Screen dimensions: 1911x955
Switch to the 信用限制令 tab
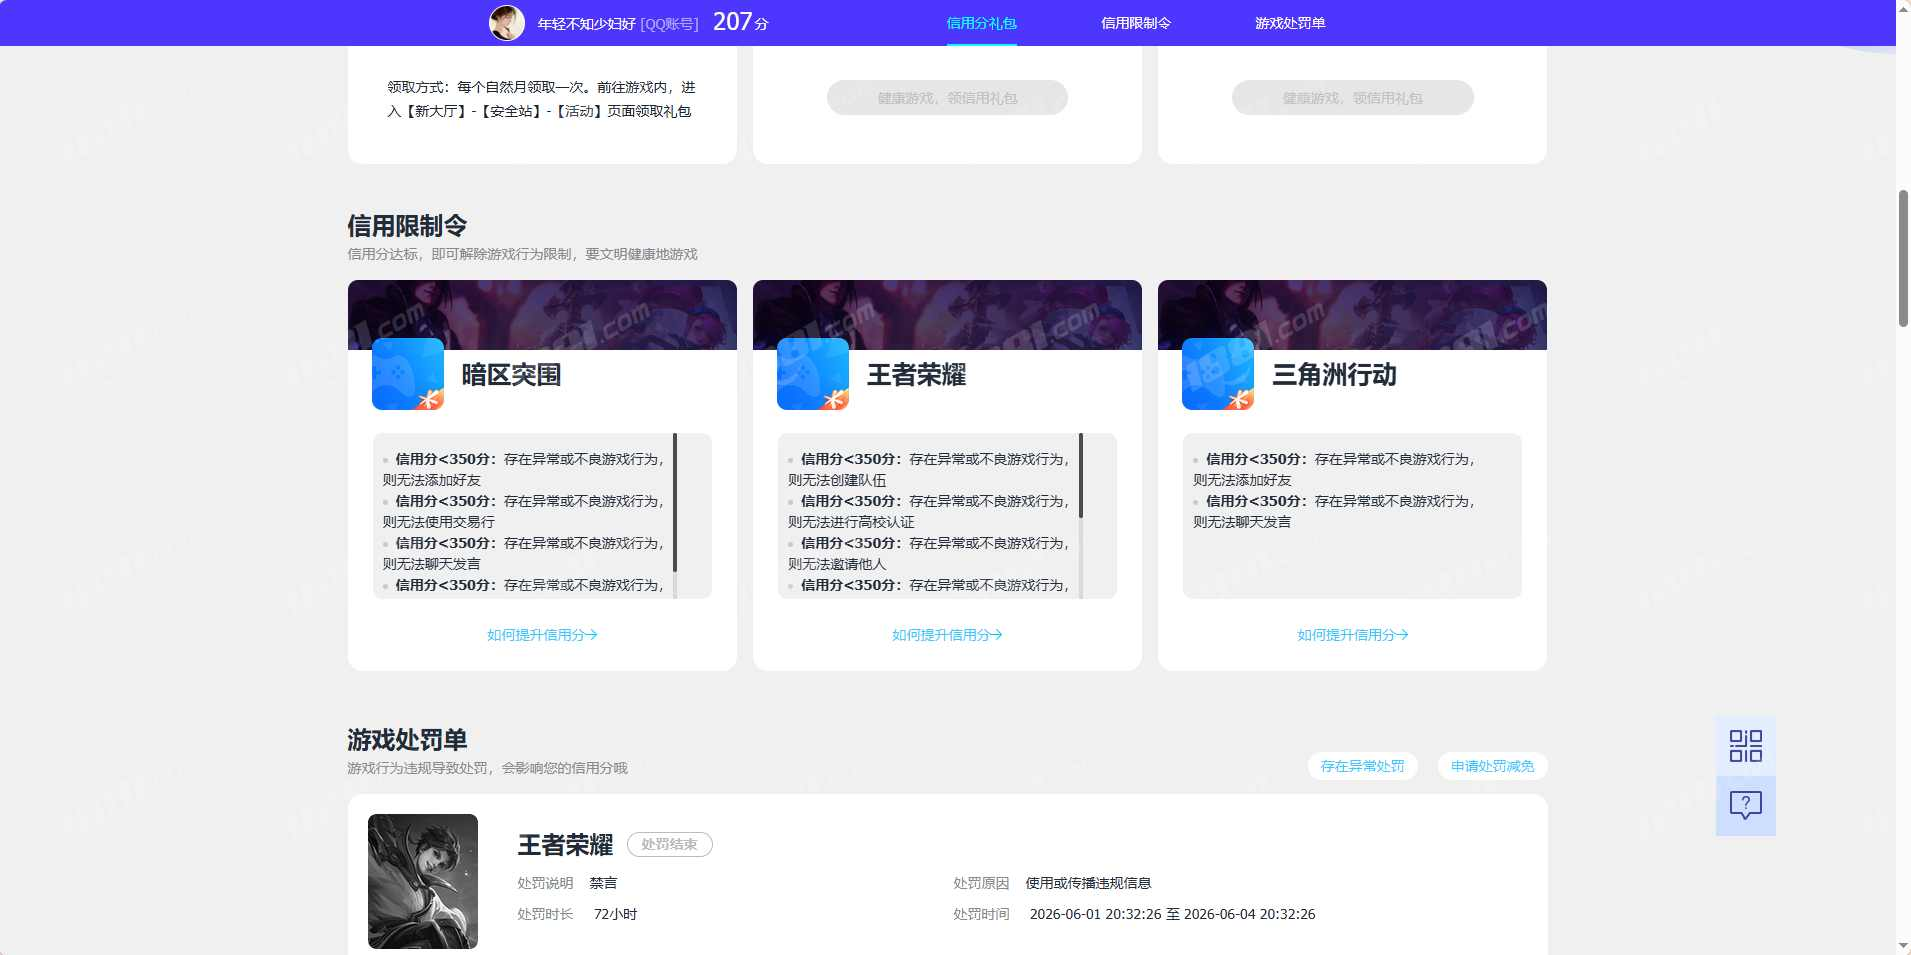click(1136, 23)
